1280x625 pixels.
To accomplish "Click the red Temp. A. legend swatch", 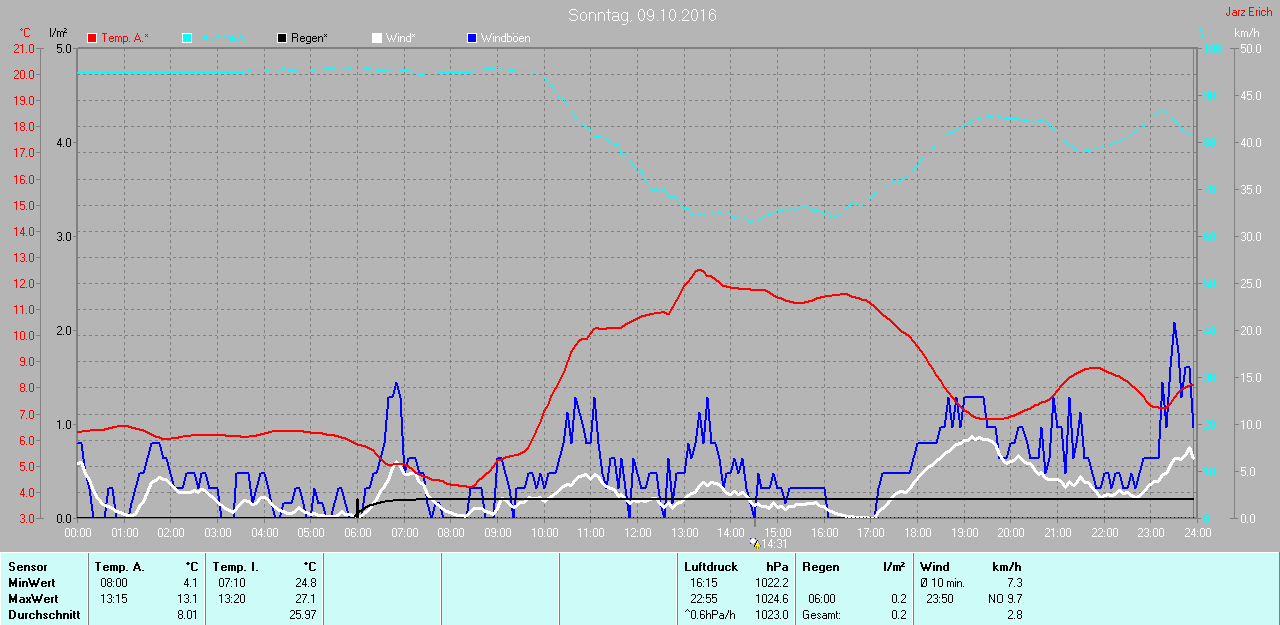I will (x=92, y=38).
